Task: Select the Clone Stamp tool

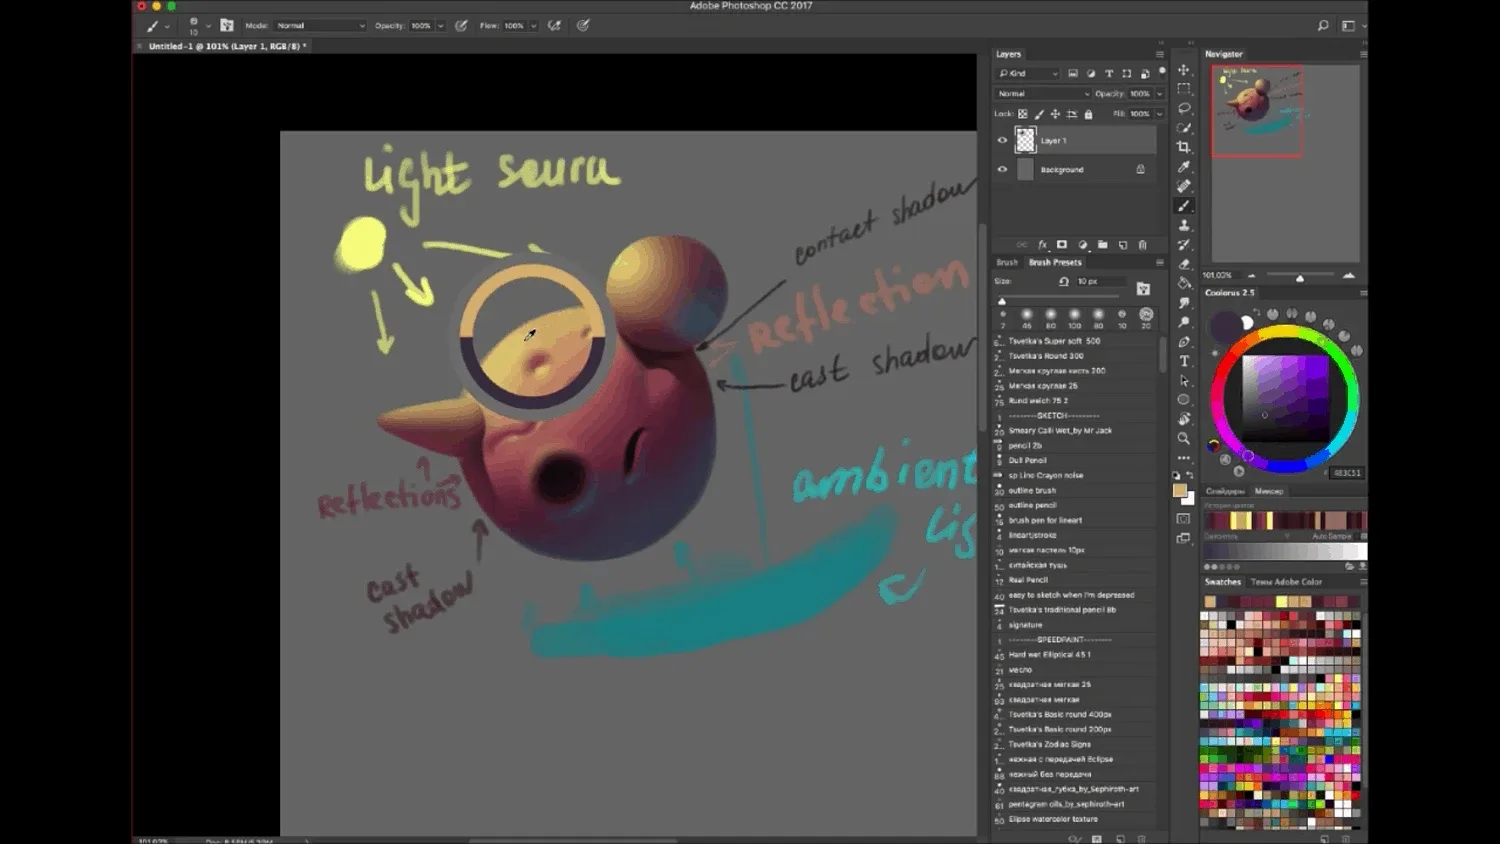Action: pyautogui.click(x=1184, y=225)
